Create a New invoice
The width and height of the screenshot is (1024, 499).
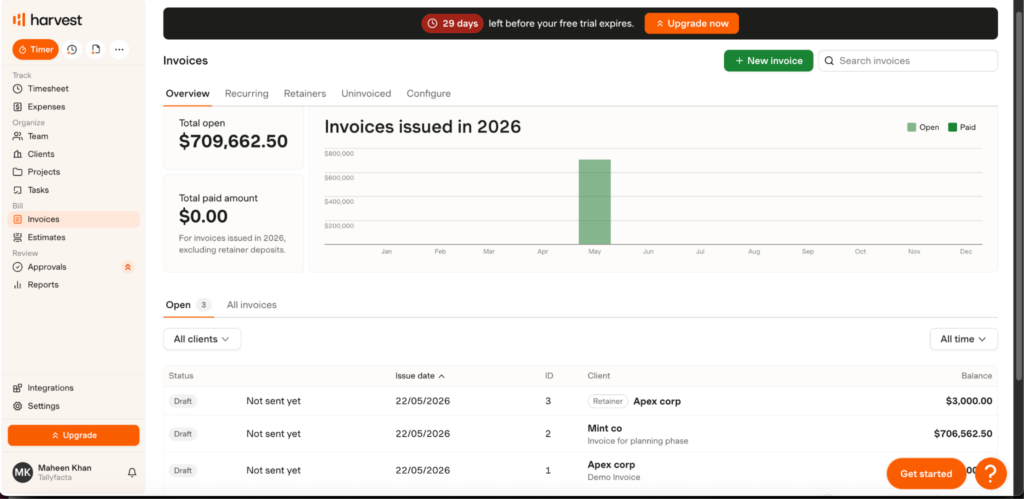pyautogui.click(x=768, y=61)
